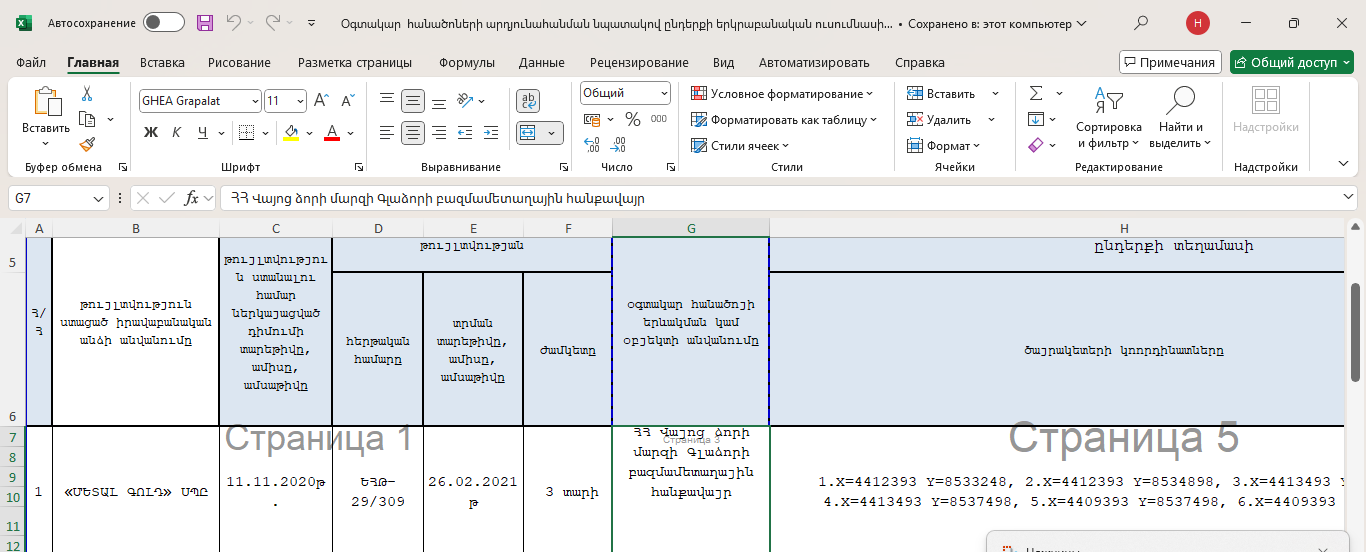Open the Условное форматирование dropdown
1366x552 pixels.
(x=782, y=93)
